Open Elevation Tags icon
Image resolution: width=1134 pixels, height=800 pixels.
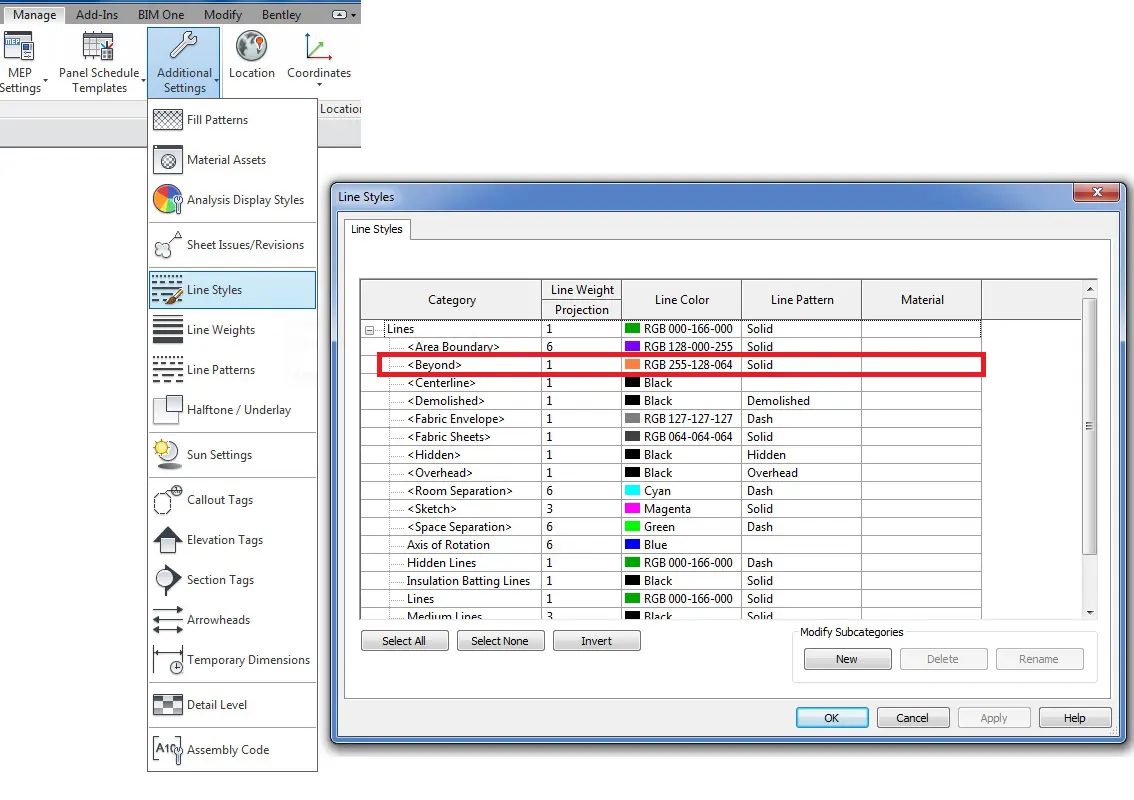(x=168, y=540)
